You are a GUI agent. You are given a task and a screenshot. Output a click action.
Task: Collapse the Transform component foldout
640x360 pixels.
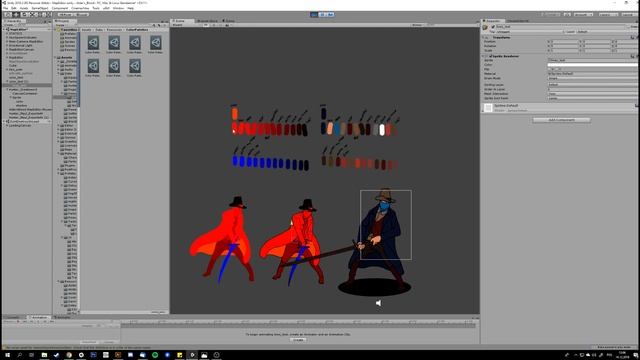tap(484, 37)
